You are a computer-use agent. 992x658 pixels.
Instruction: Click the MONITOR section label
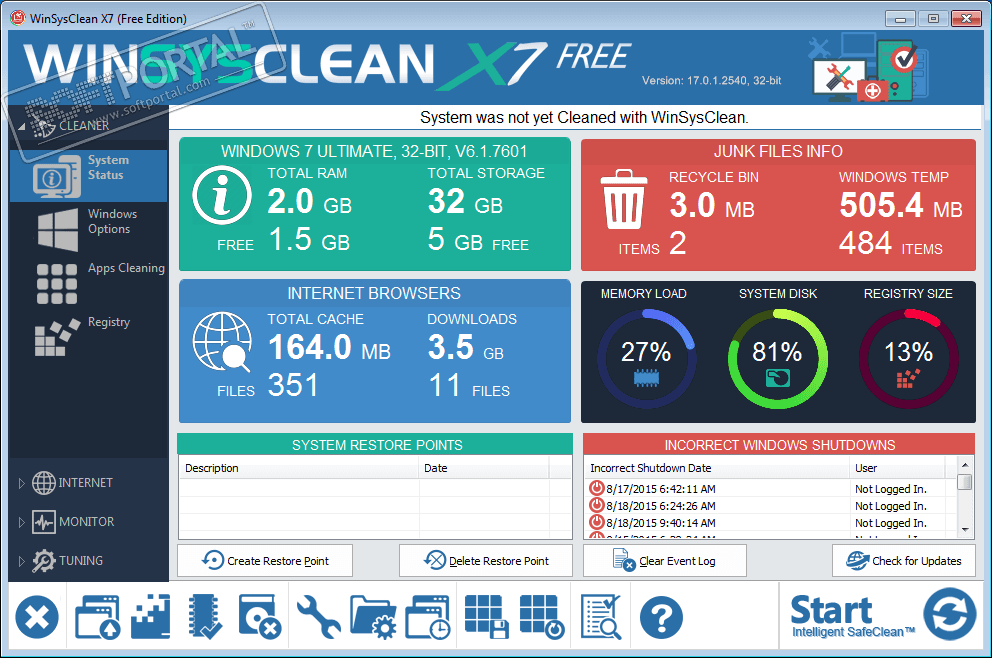tap(87, 522)
